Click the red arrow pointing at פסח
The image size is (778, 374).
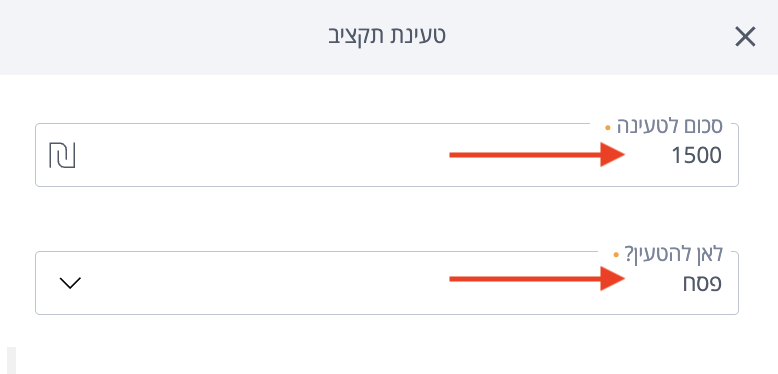point(537,279)
